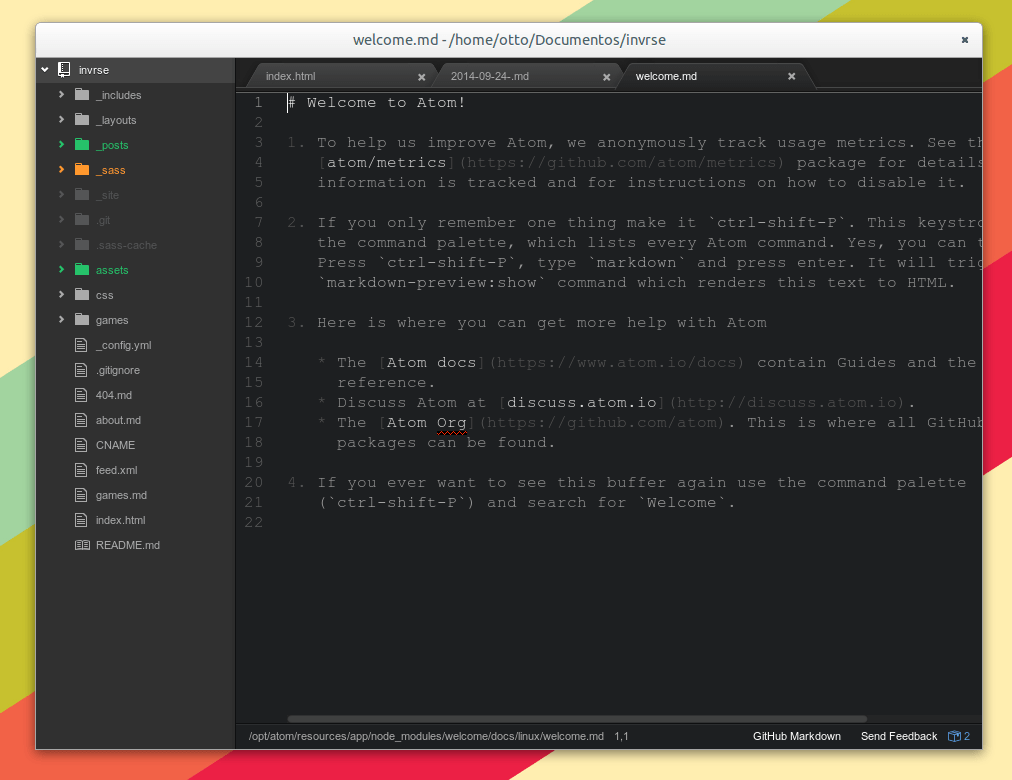This screenshot has width=1012, height=780.
Task: Select the _posts folder name
Action: (x=112, y=145)
